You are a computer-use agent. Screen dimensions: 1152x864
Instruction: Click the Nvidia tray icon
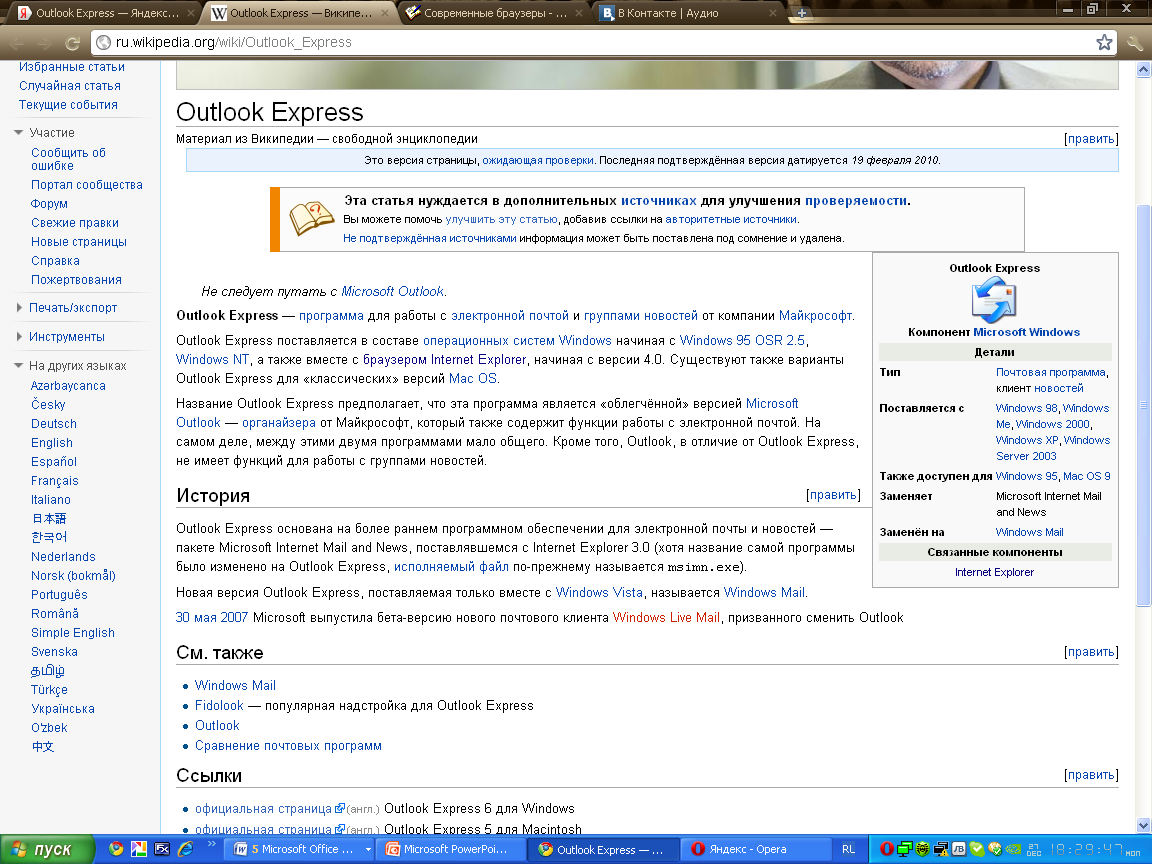pyautogui.click(x=1013, y=849)
